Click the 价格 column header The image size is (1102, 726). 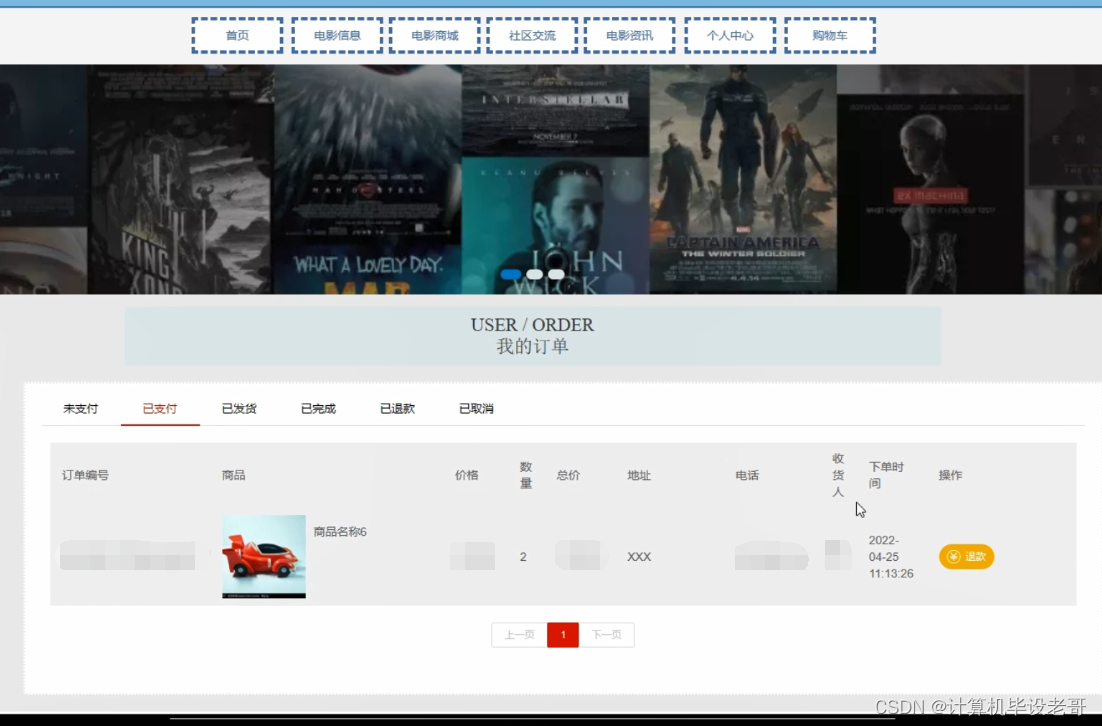click(467, 475)
